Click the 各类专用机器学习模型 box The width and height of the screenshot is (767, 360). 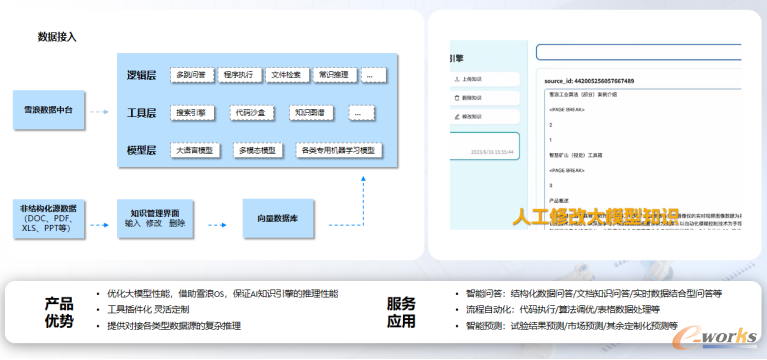click(338, 151)
